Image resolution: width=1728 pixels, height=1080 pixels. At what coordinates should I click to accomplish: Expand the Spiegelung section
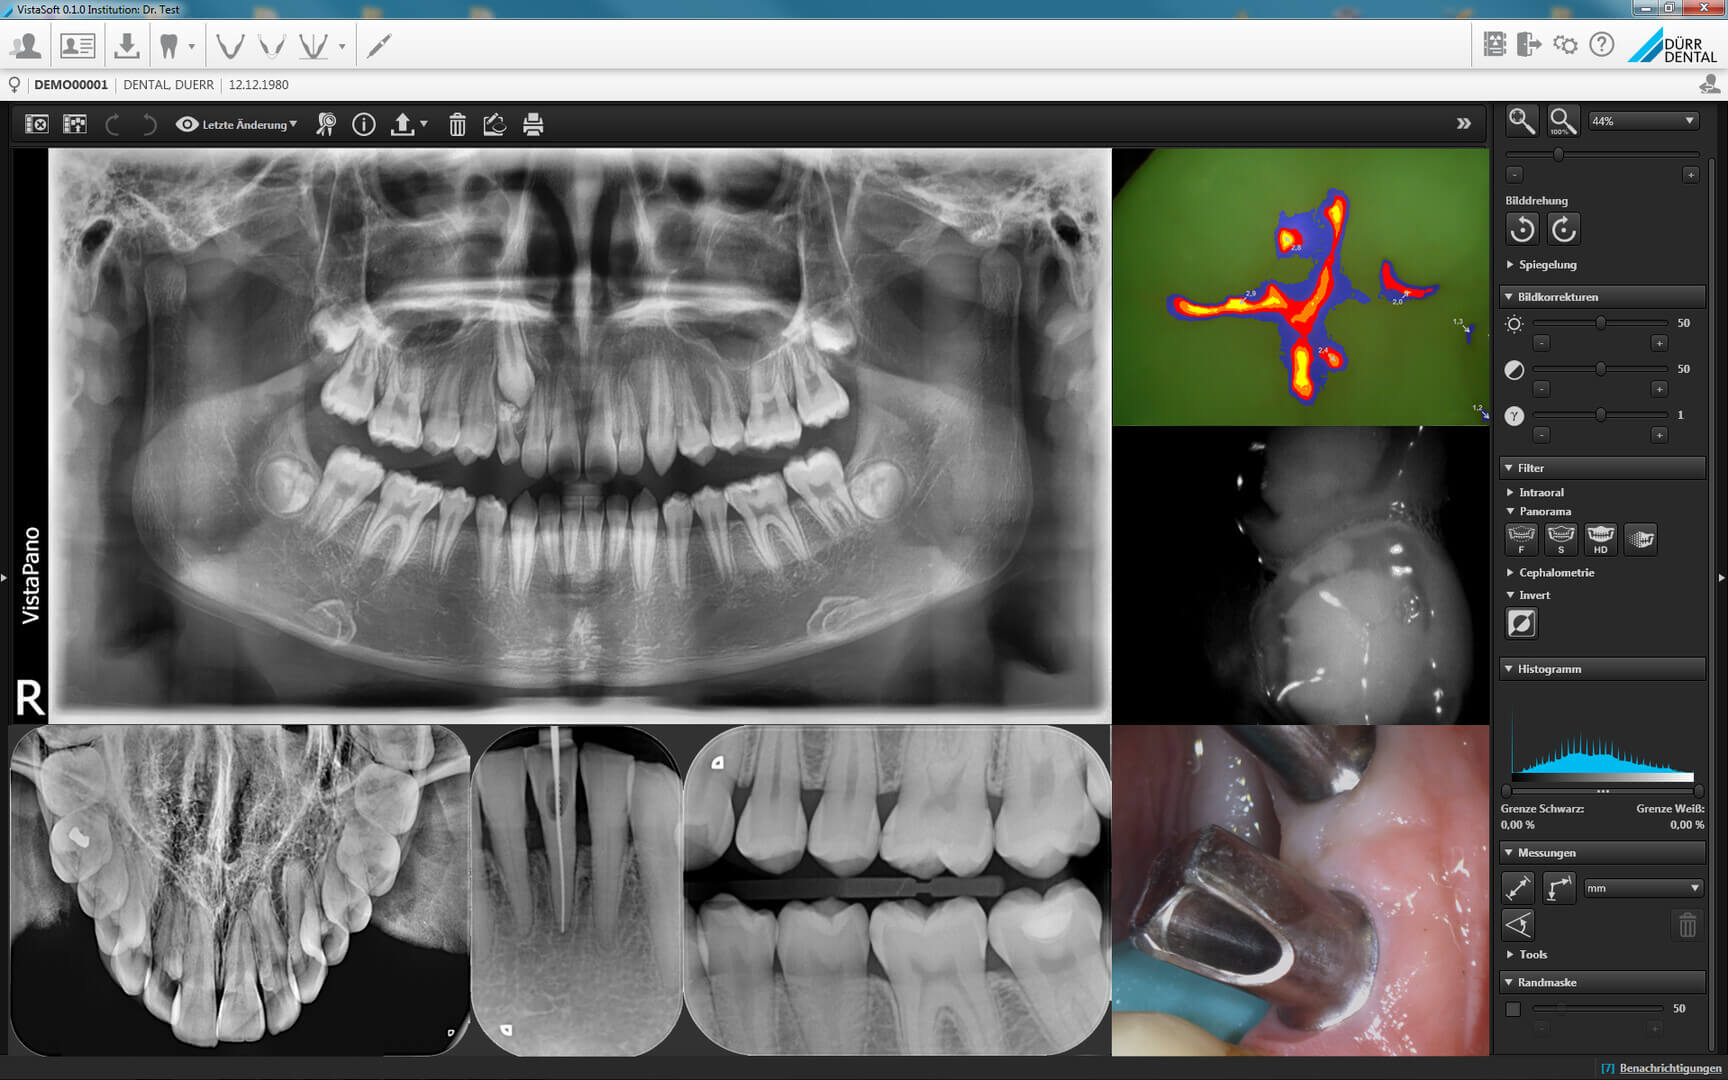(x=1546, y=265)
